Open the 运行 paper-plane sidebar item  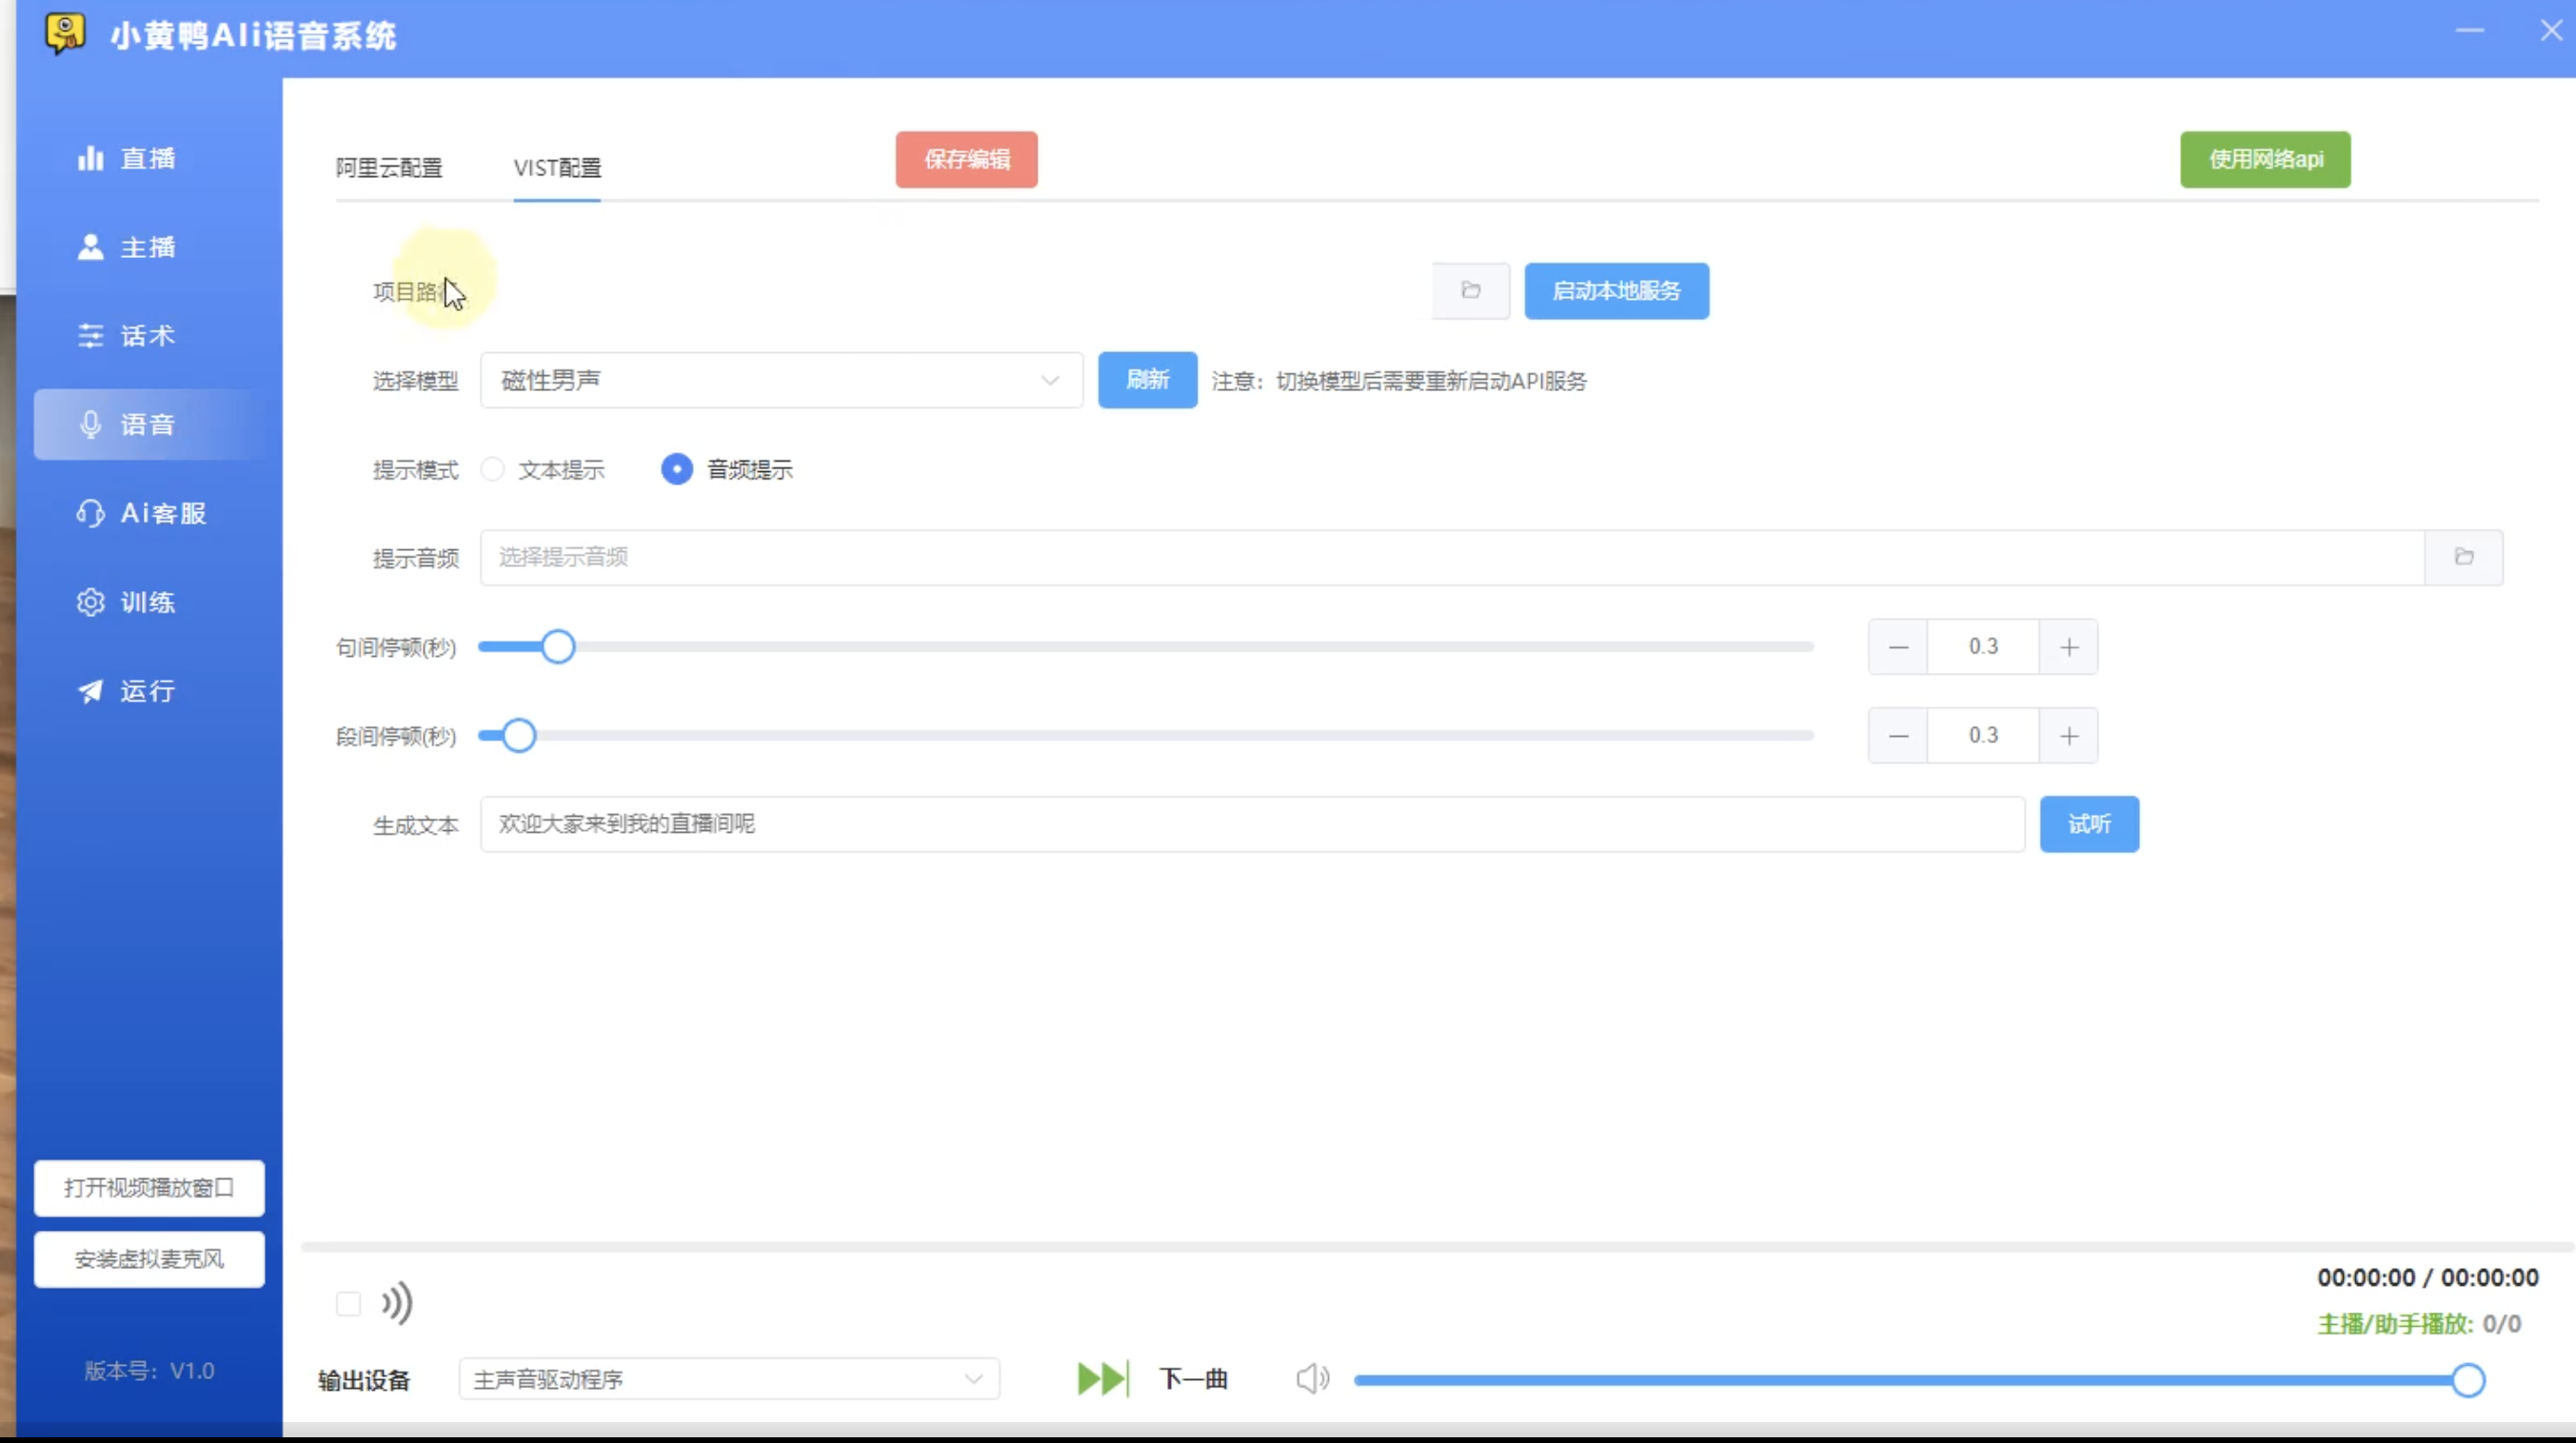[148, 691]
